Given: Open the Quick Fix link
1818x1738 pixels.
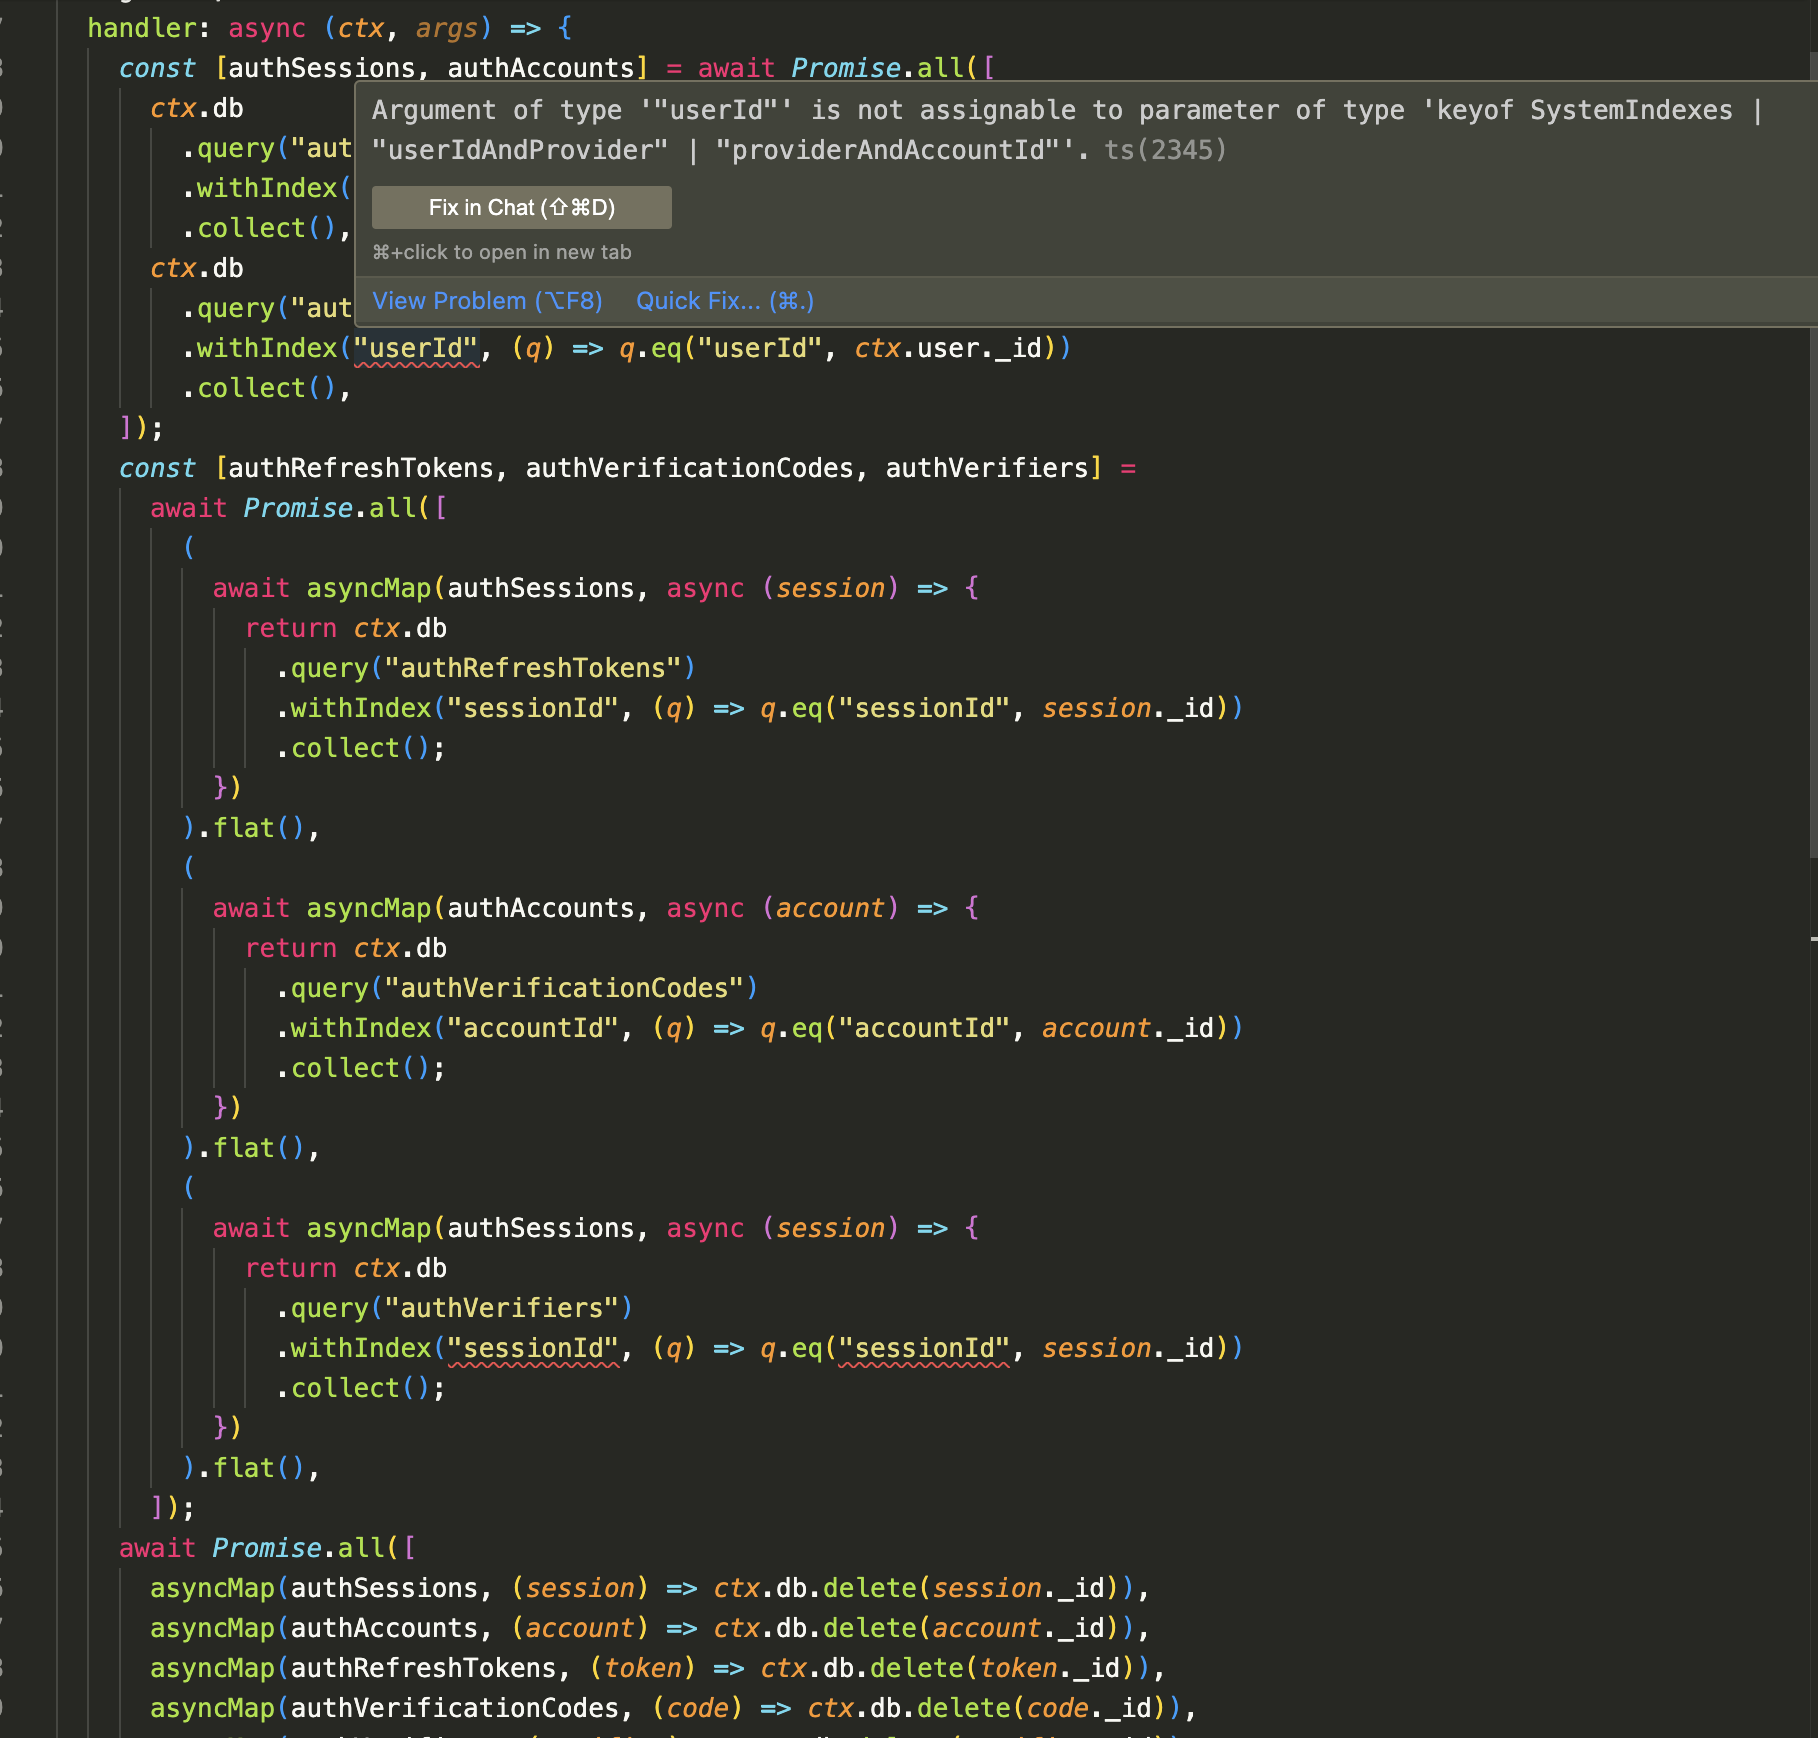Looking at the screenshot, I should (725, 301).
